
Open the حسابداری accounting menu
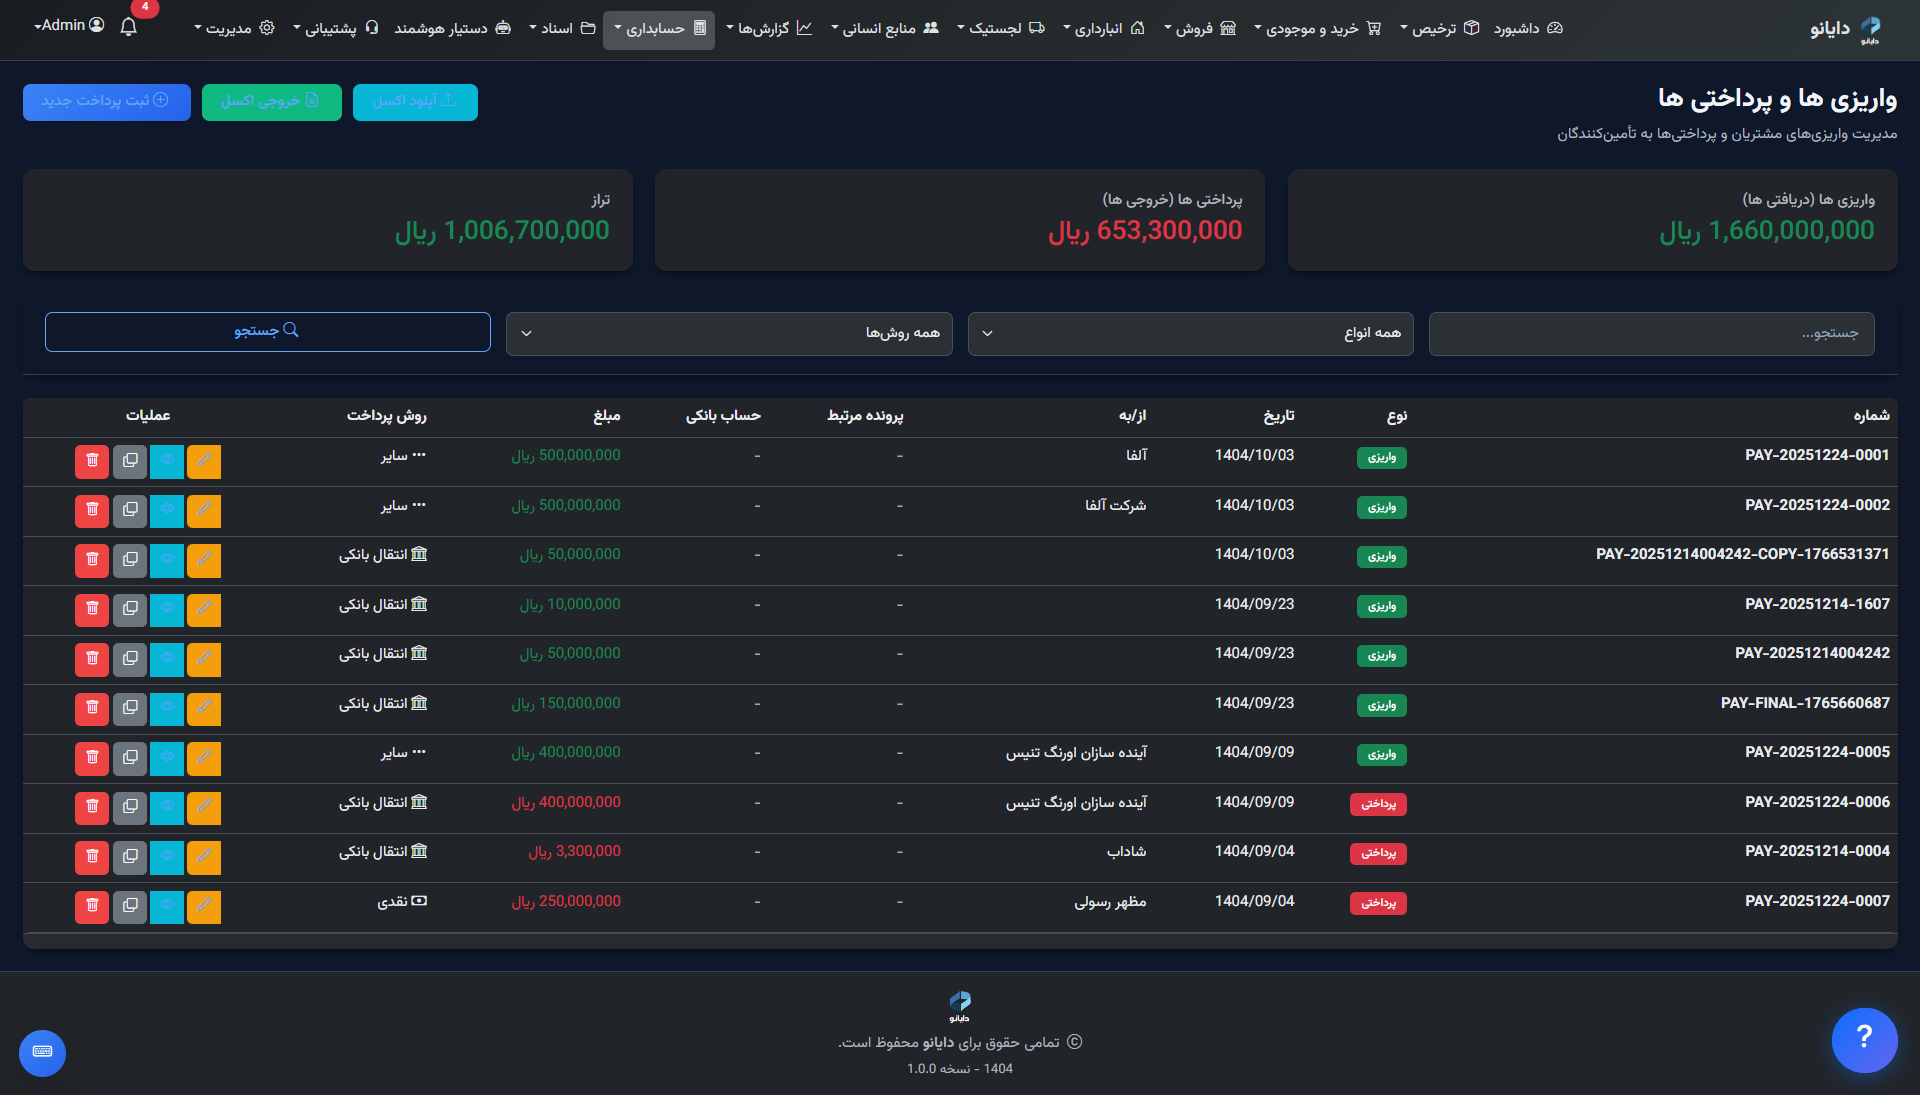(x=658, y=29)
